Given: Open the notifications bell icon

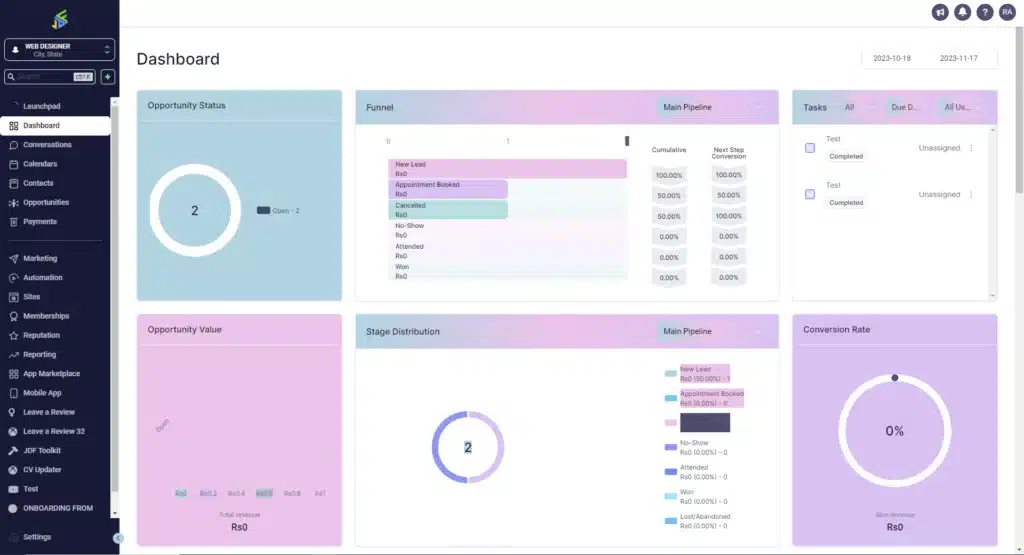Looking at the screenshot, I should [962, 12].
